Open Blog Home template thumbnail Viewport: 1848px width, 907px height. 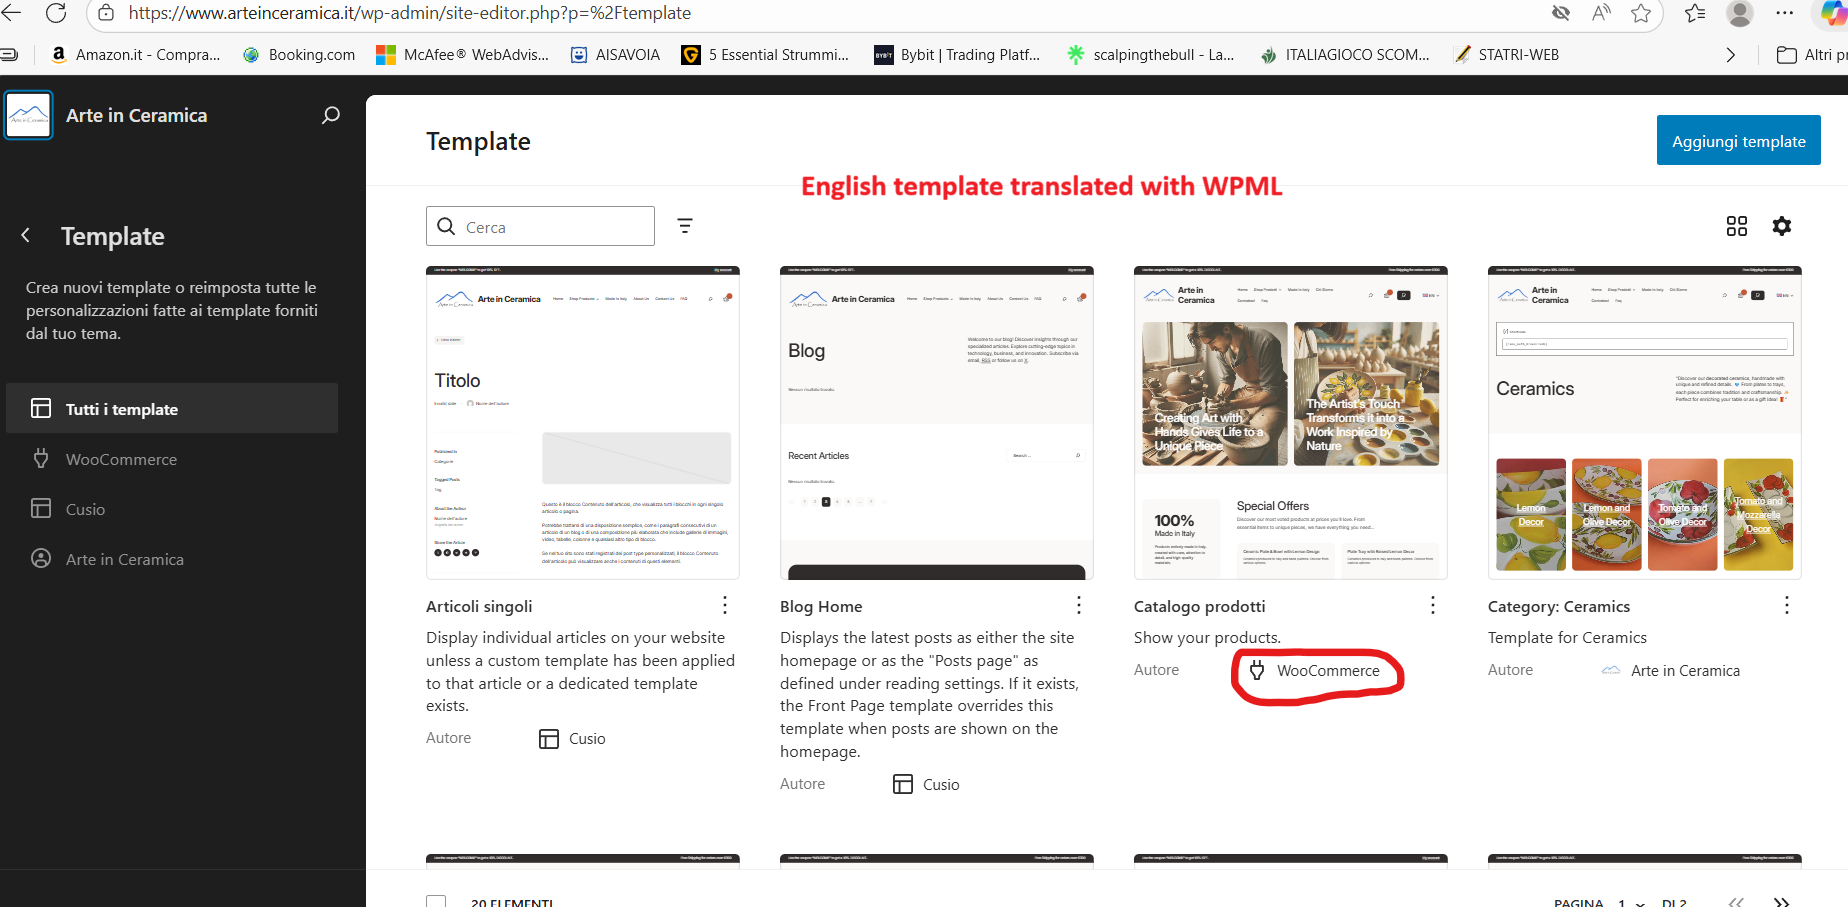tap(937, 423)
